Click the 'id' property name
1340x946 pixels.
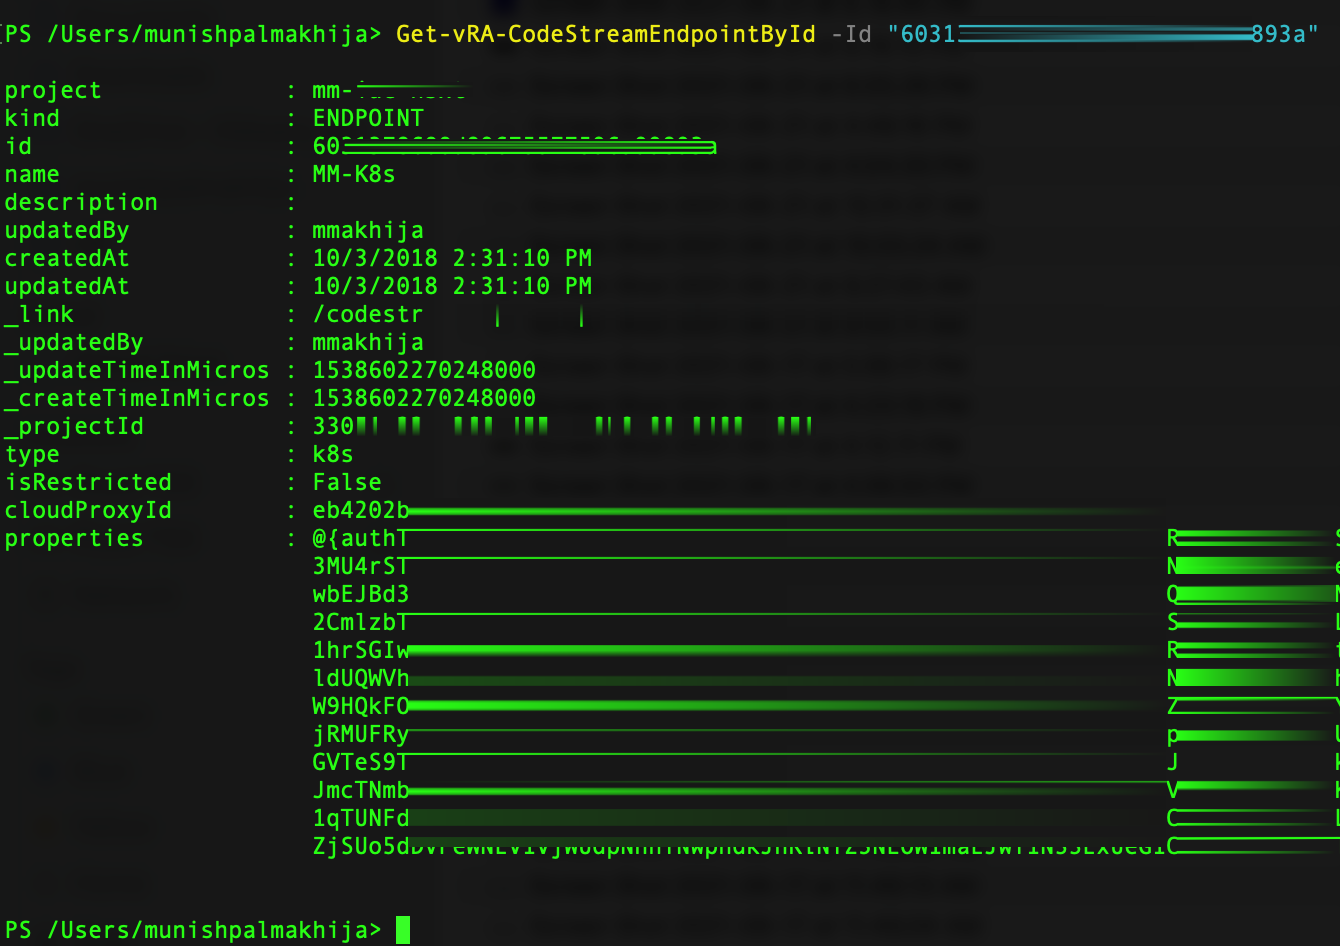pyautogui.click(x=18, y=146)
